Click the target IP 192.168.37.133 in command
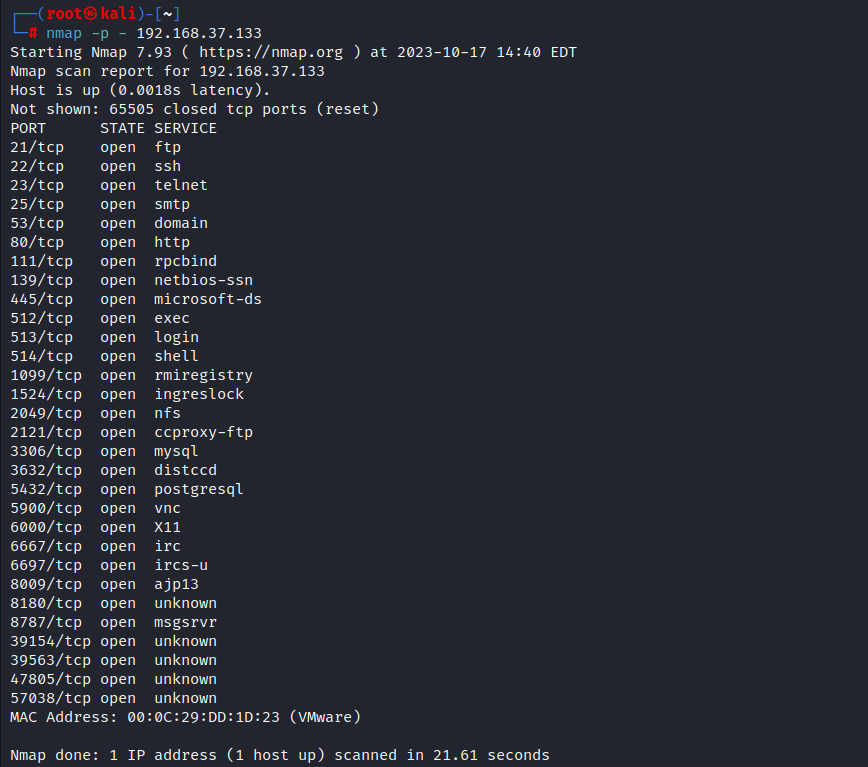868x767 pixels. pyautogui.click(x=199, y=33)
